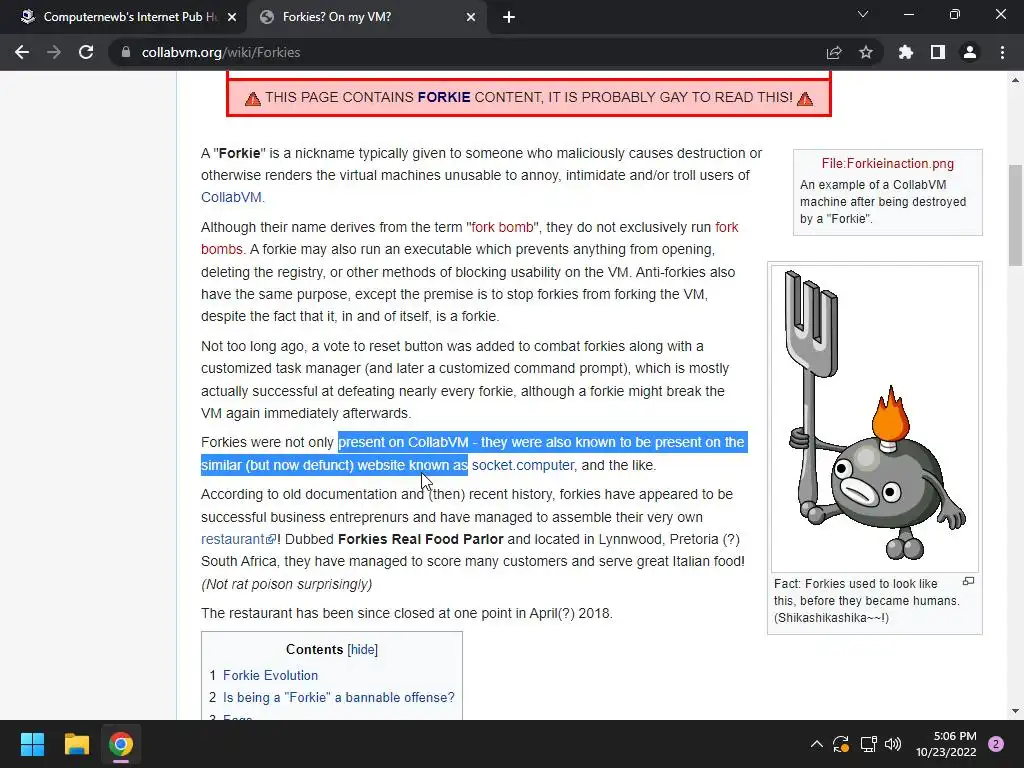Click the sync update tray icon
Screen dimensions: 1024x768
(x=840, y=744)
